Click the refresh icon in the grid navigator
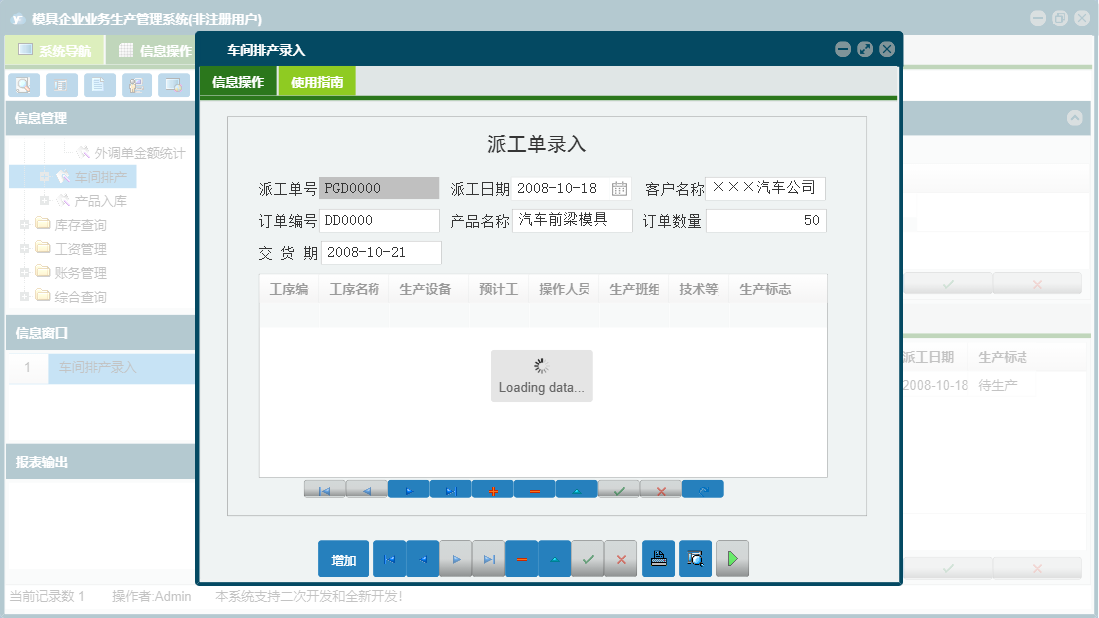 703,489
